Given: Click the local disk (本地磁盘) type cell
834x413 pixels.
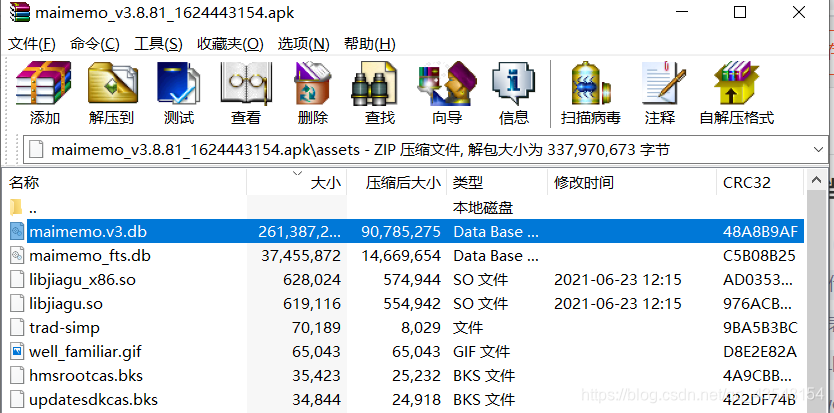Looking at the screenshot, I should (x=482, y=208).
